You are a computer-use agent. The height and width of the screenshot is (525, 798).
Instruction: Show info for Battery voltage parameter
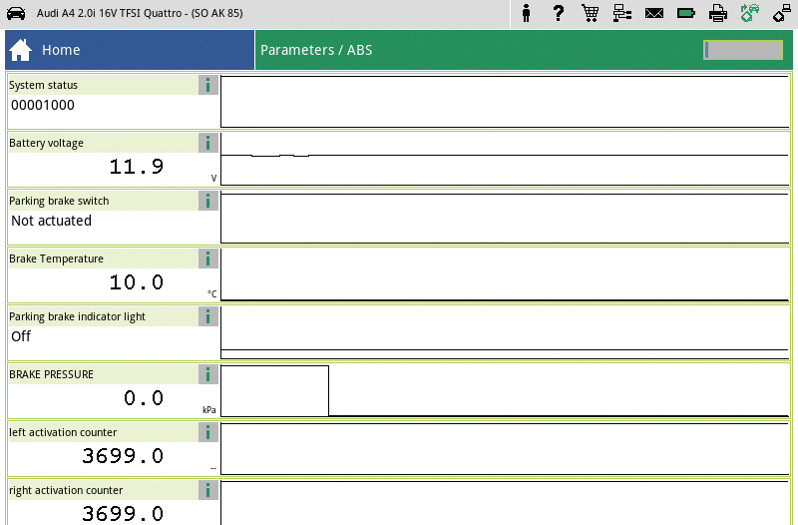pos(208,143)
